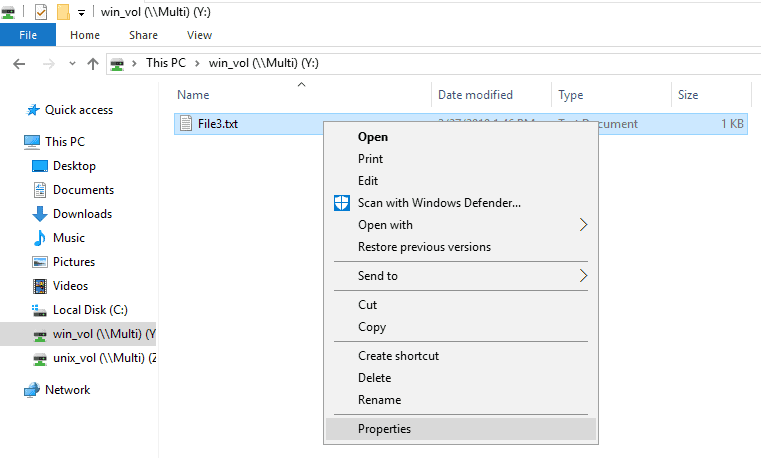Viewport: 761px width, 458px height.
Task: Click the Music note icon in sidebar
Action: click(40, 238)
